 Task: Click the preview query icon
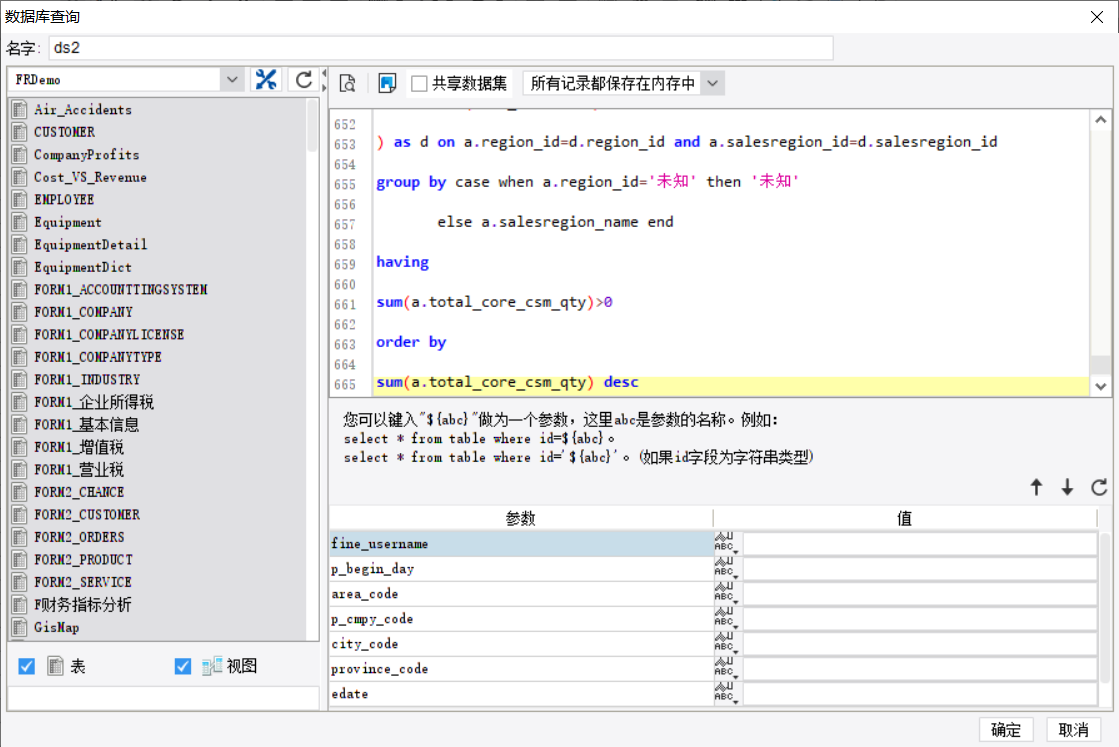[348, 83]
